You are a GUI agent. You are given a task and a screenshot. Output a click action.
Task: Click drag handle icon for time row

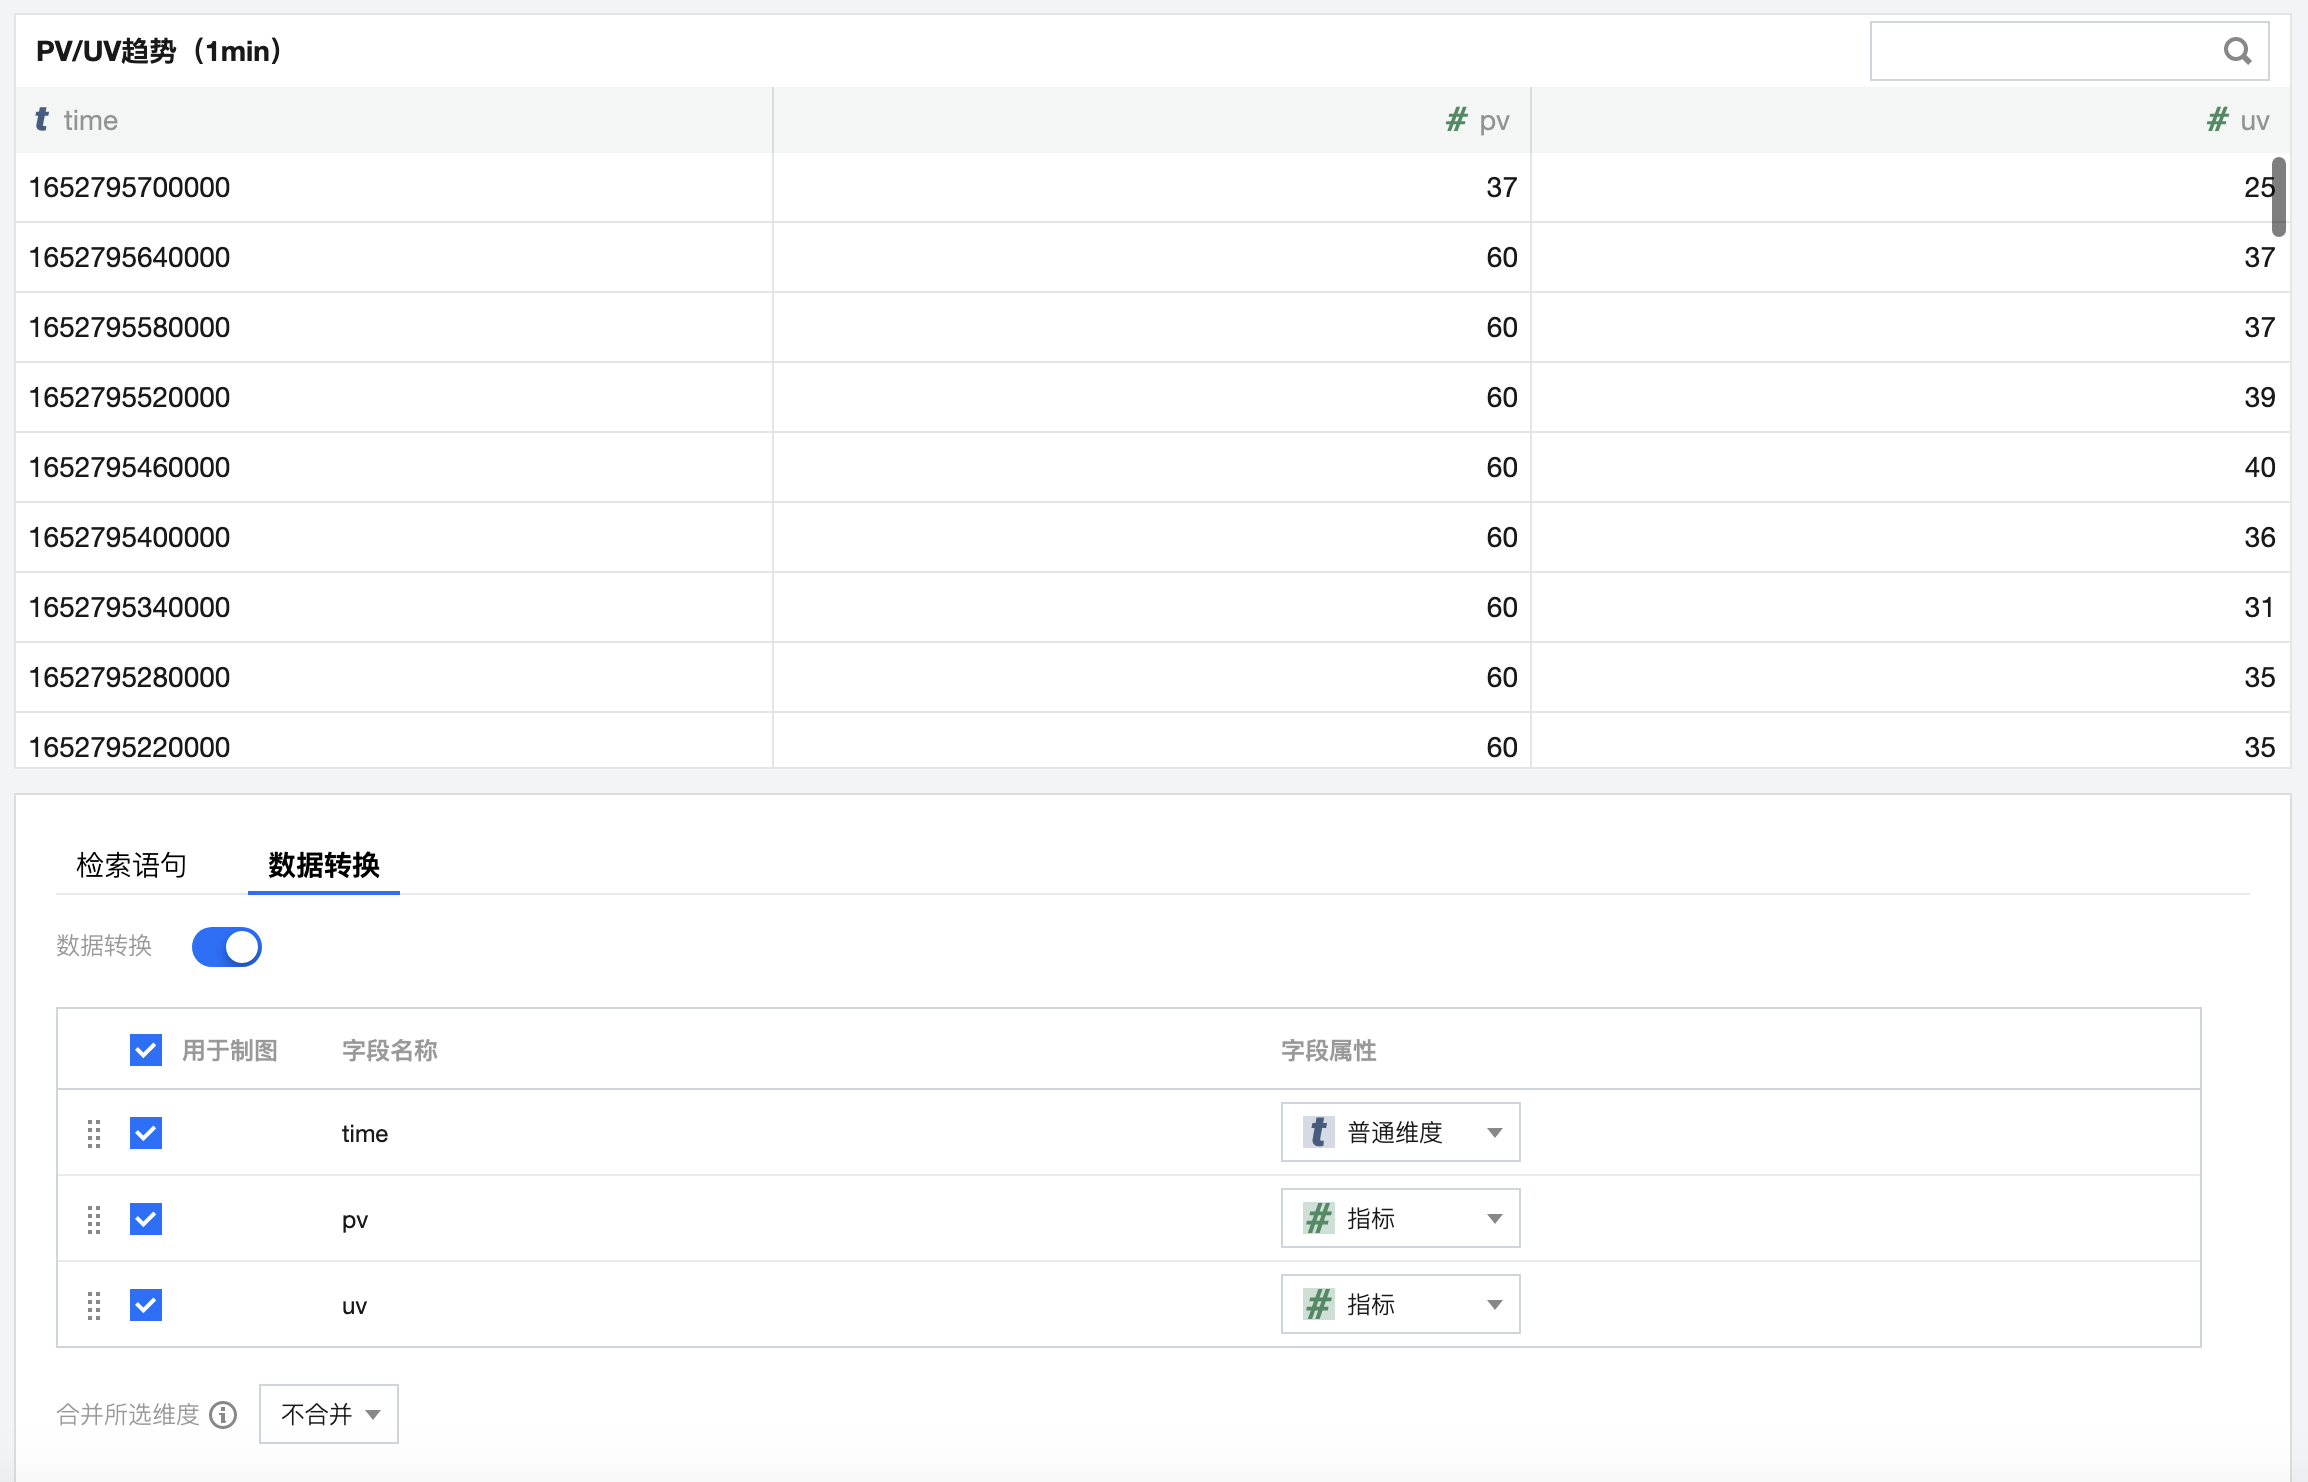[x=94, y=1133]
